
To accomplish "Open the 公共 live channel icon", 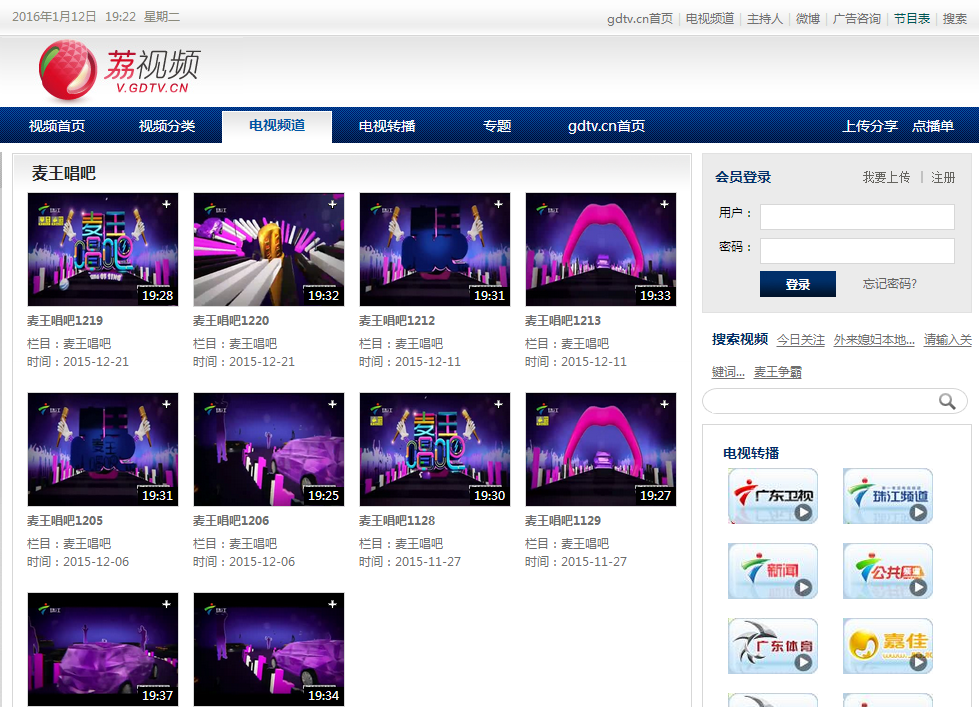I will [888, 571].
